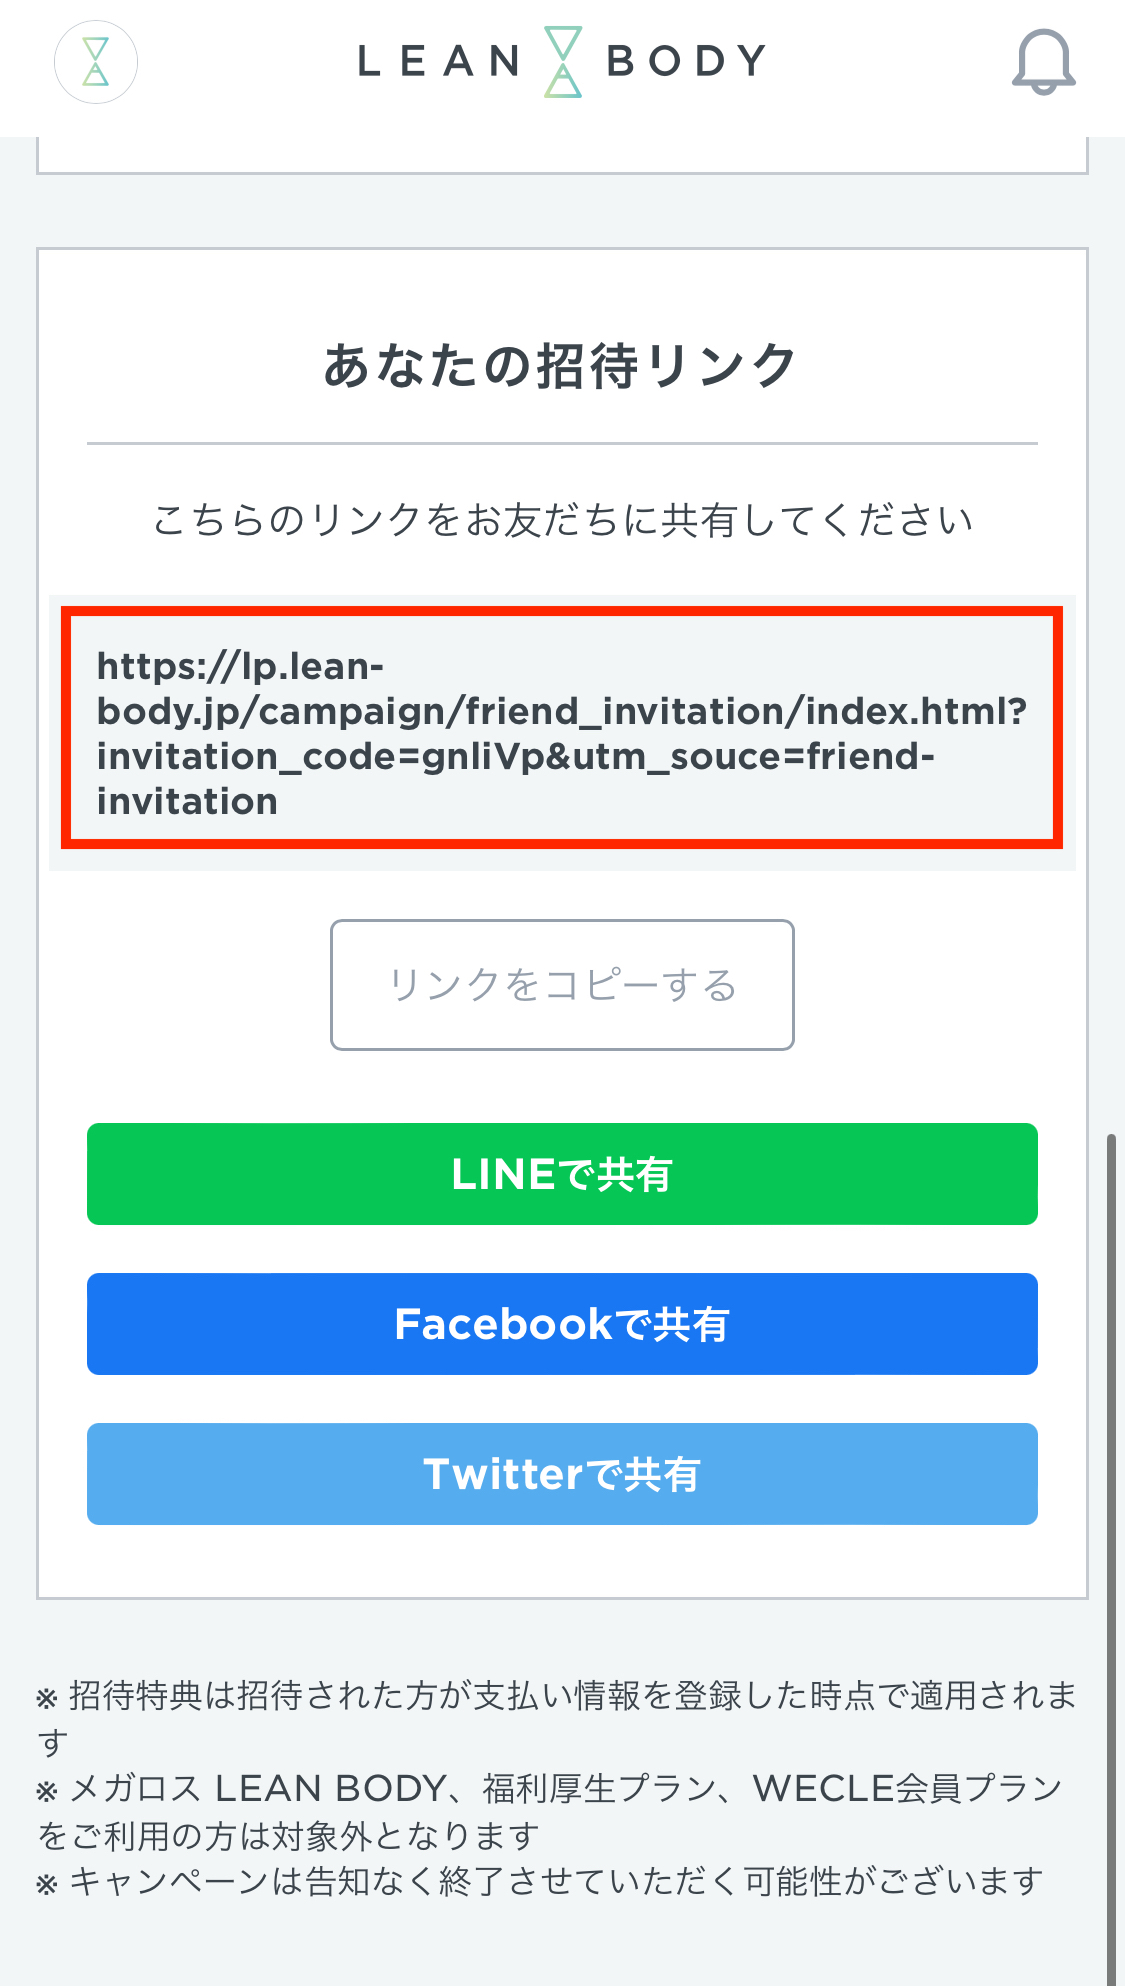This screenshot has width=1125, height=1986.
Task: Click the partially visible card above invitation section
Action: (x=562, y=155)
